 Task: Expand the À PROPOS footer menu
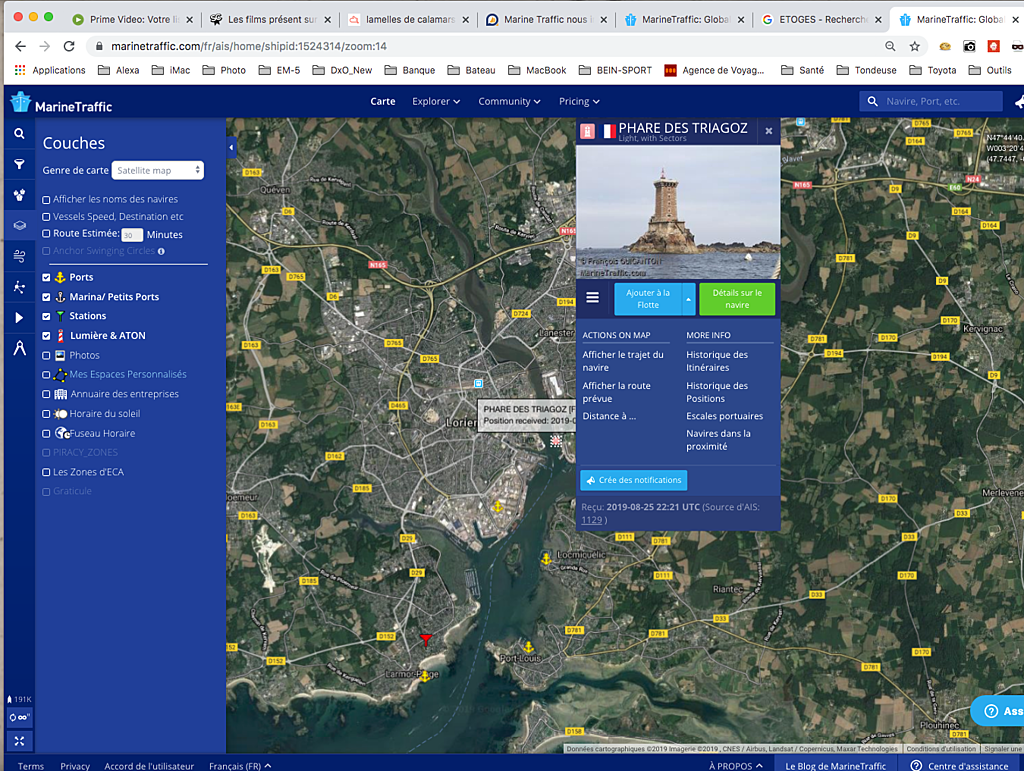(x=736, y=766)
